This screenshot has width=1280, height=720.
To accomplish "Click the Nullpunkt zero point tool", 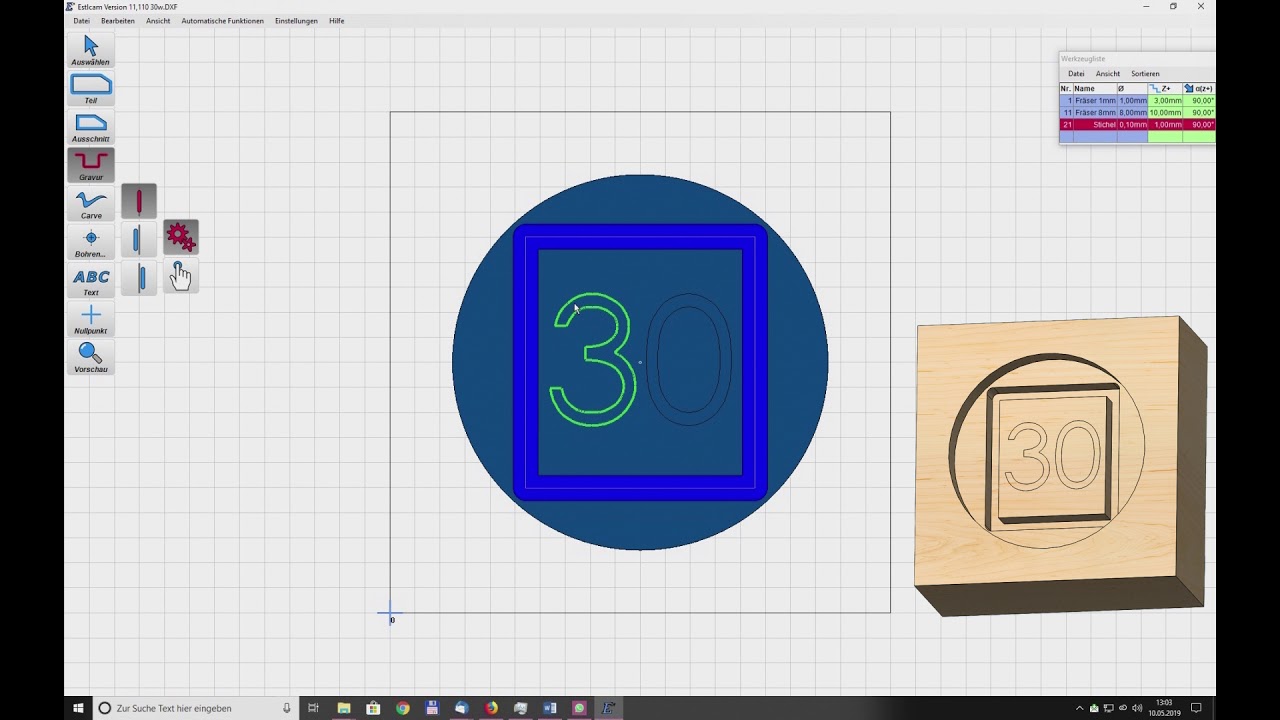I will tap(91, 319).
